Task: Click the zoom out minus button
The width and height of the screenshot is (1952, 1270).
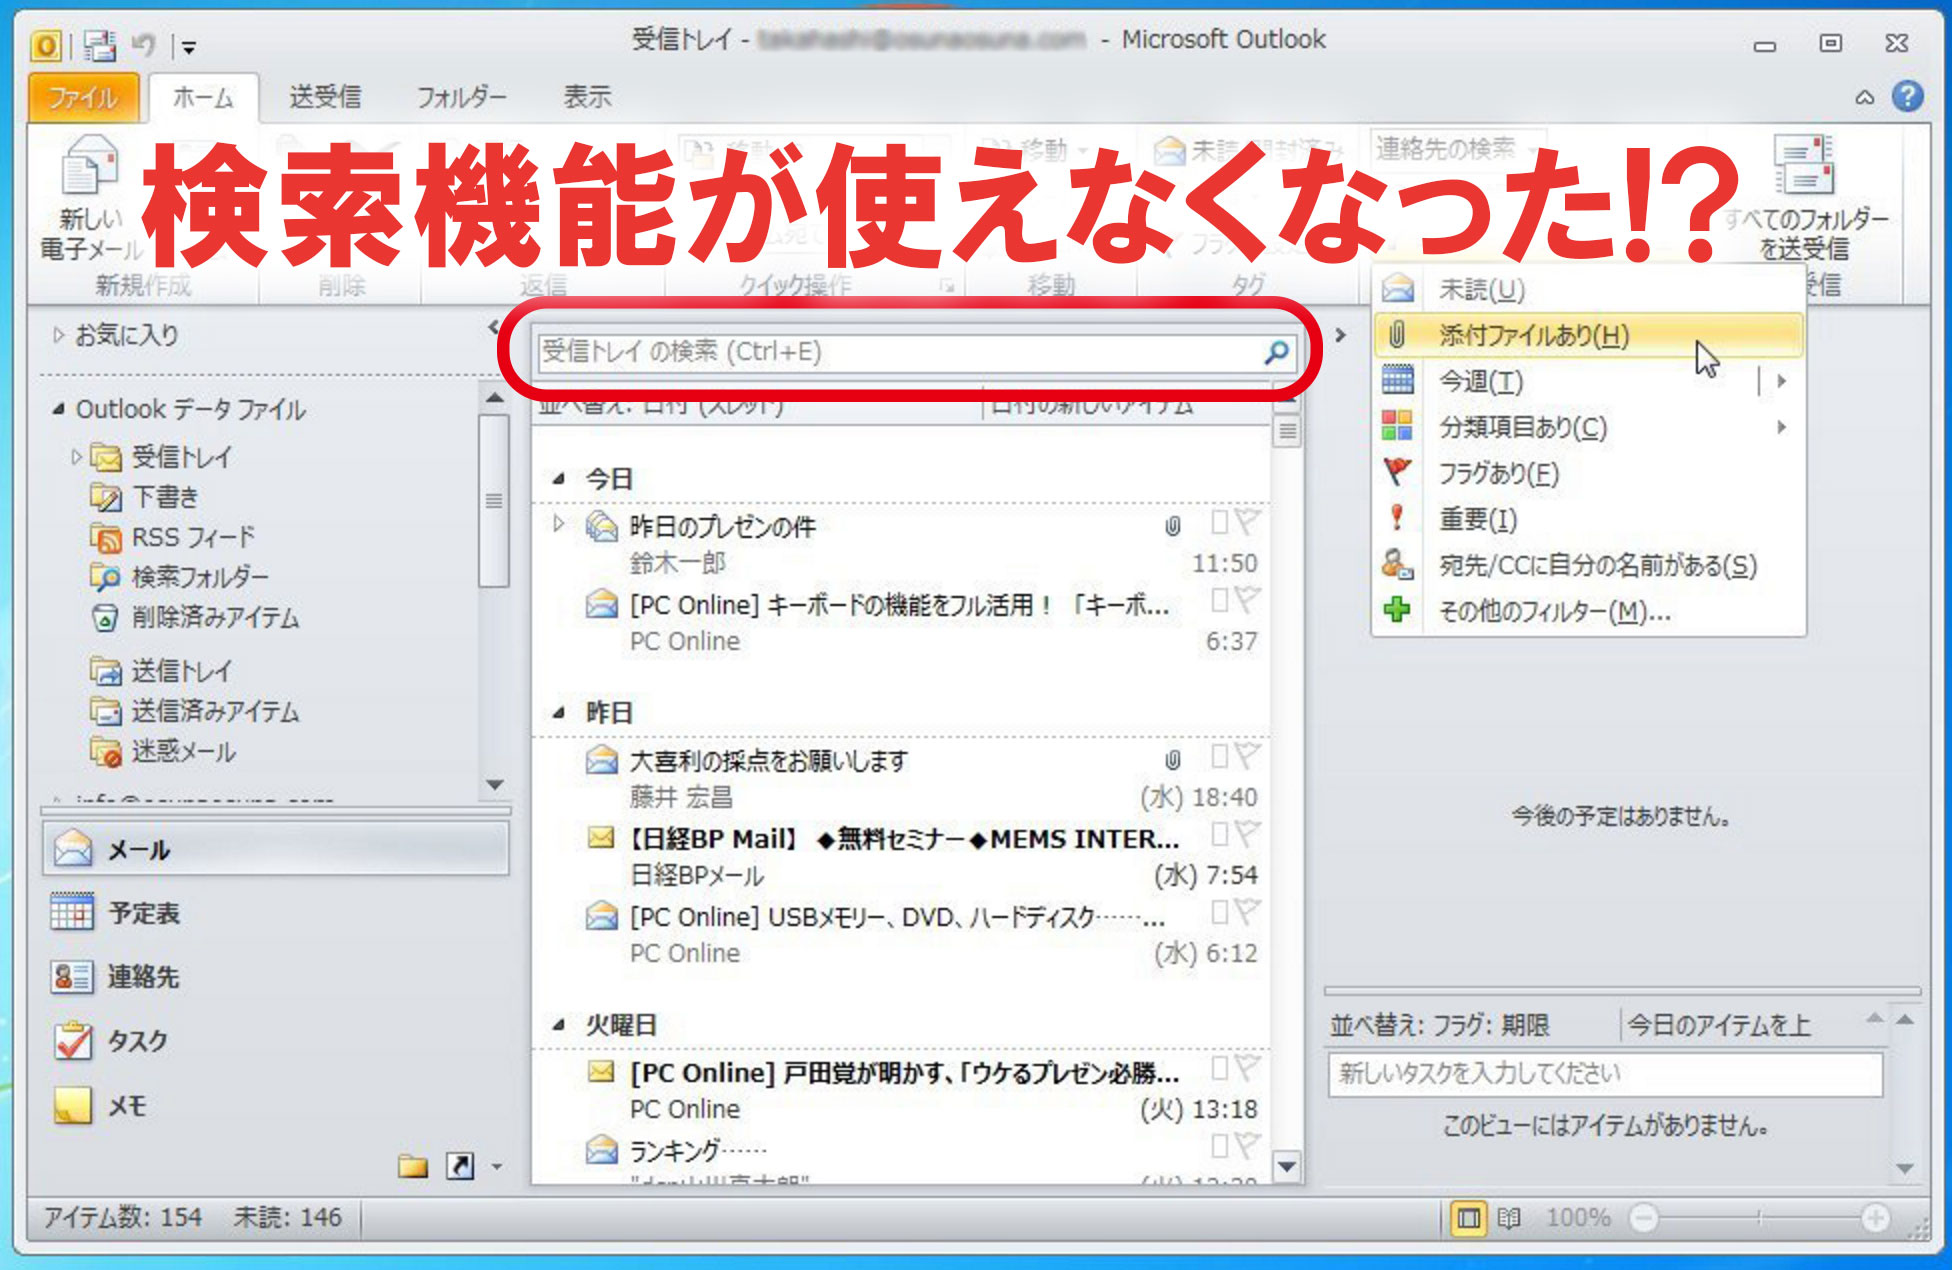Action: 1643,1217
